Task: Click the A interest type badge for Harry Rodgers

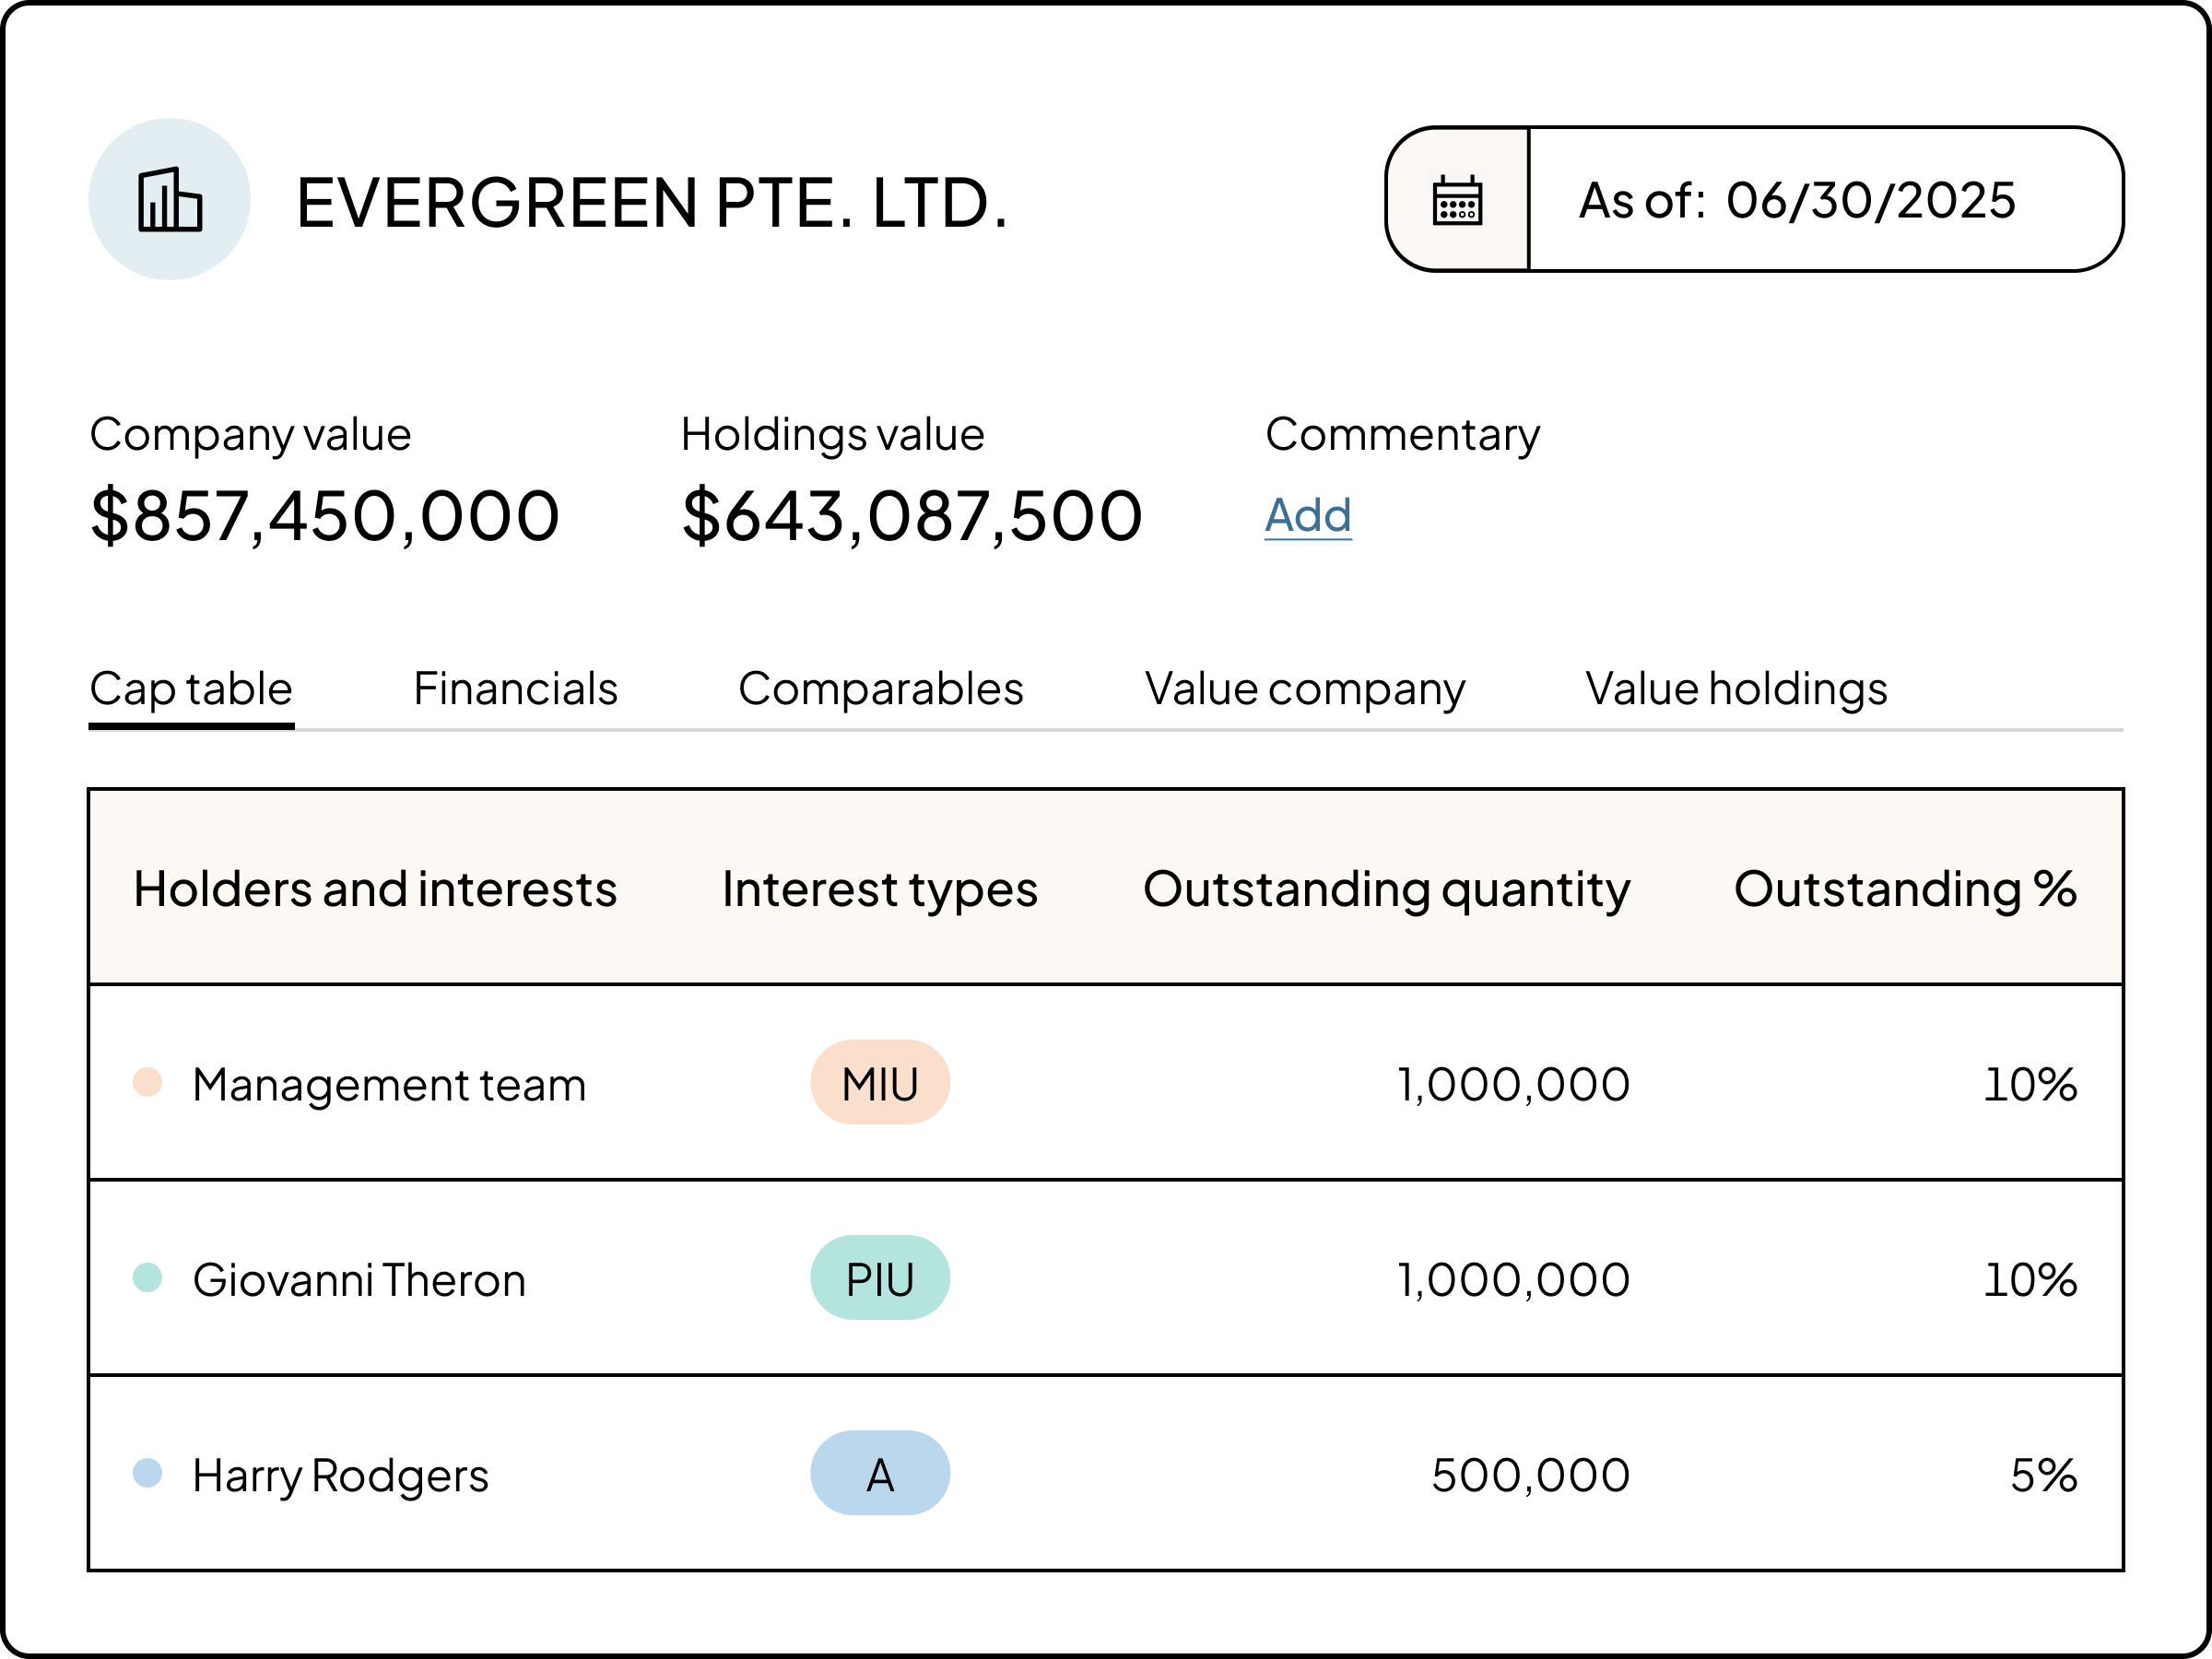Action: pos(879,1473)
